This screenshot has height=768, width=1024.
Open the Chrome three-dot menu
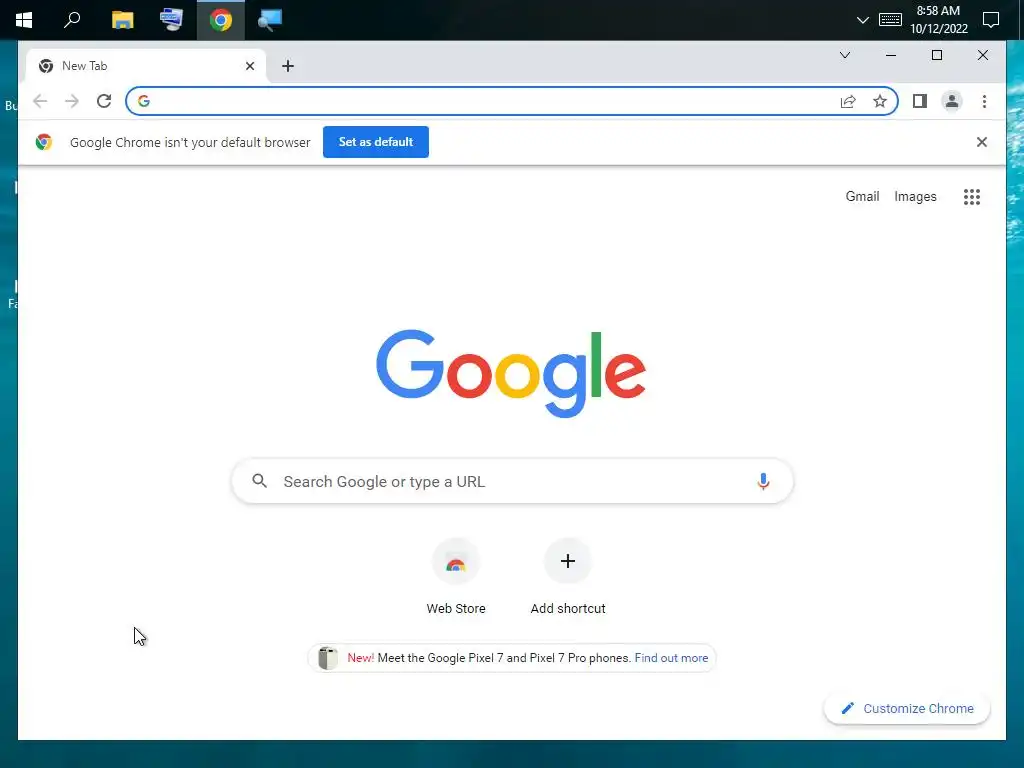pos(984,101)
